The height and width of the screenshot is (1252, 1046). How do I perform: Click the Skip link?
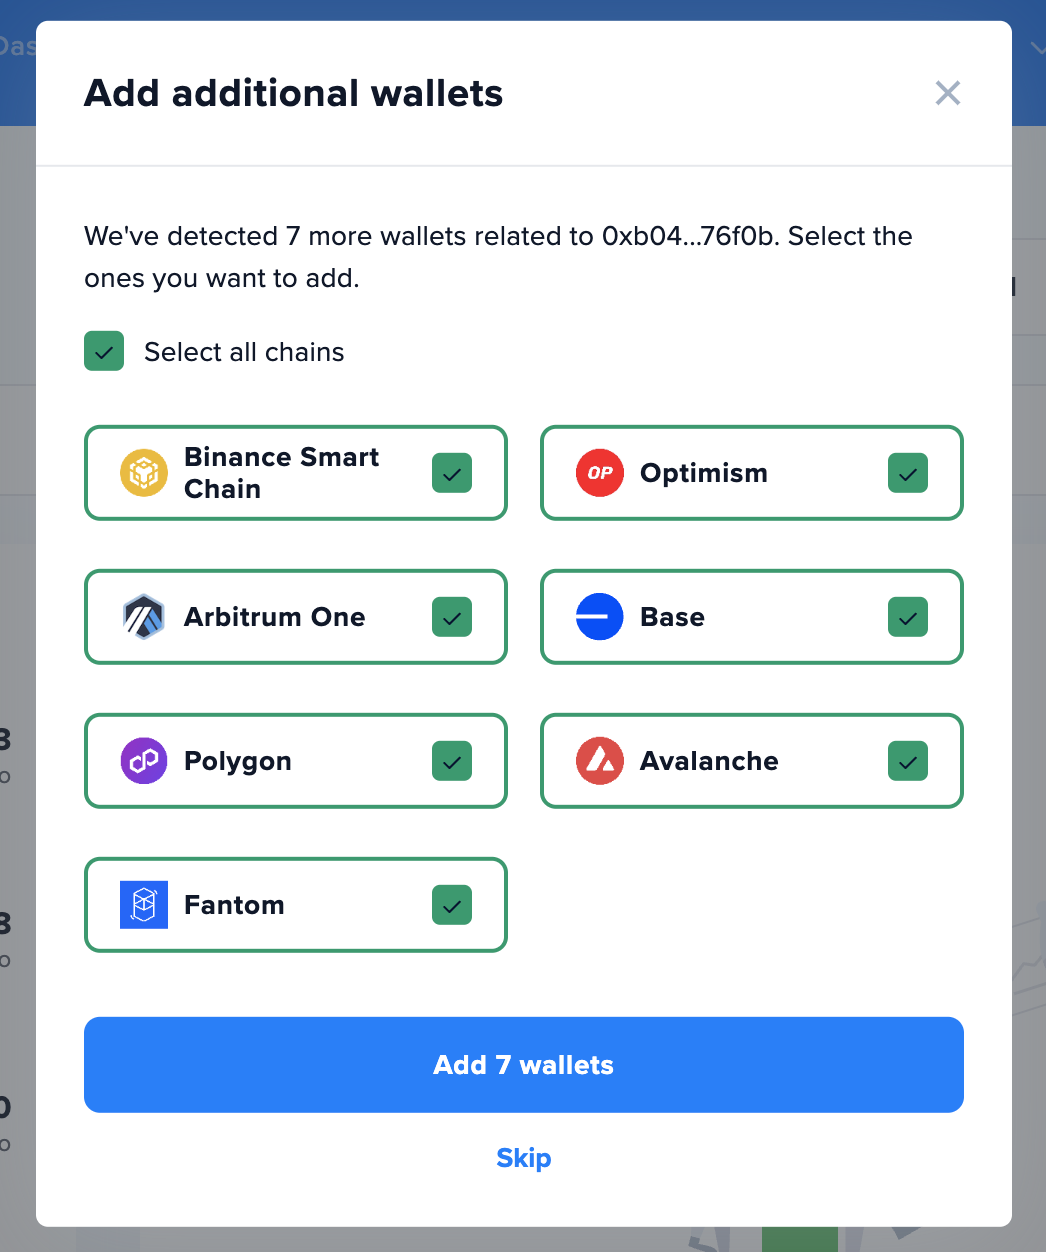[x=524, y=1158]
